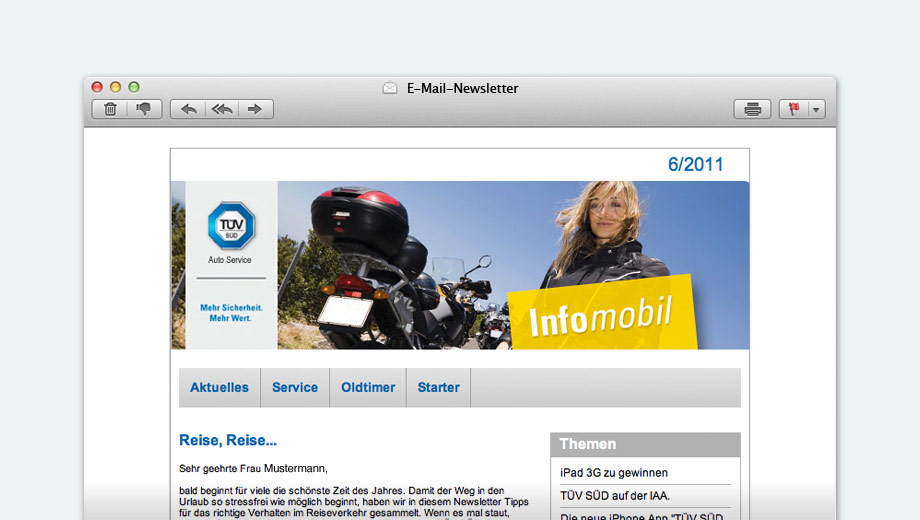Flag the message with the red flag
The width and height of the screenshot is (920, 520).
click(794, 109)
